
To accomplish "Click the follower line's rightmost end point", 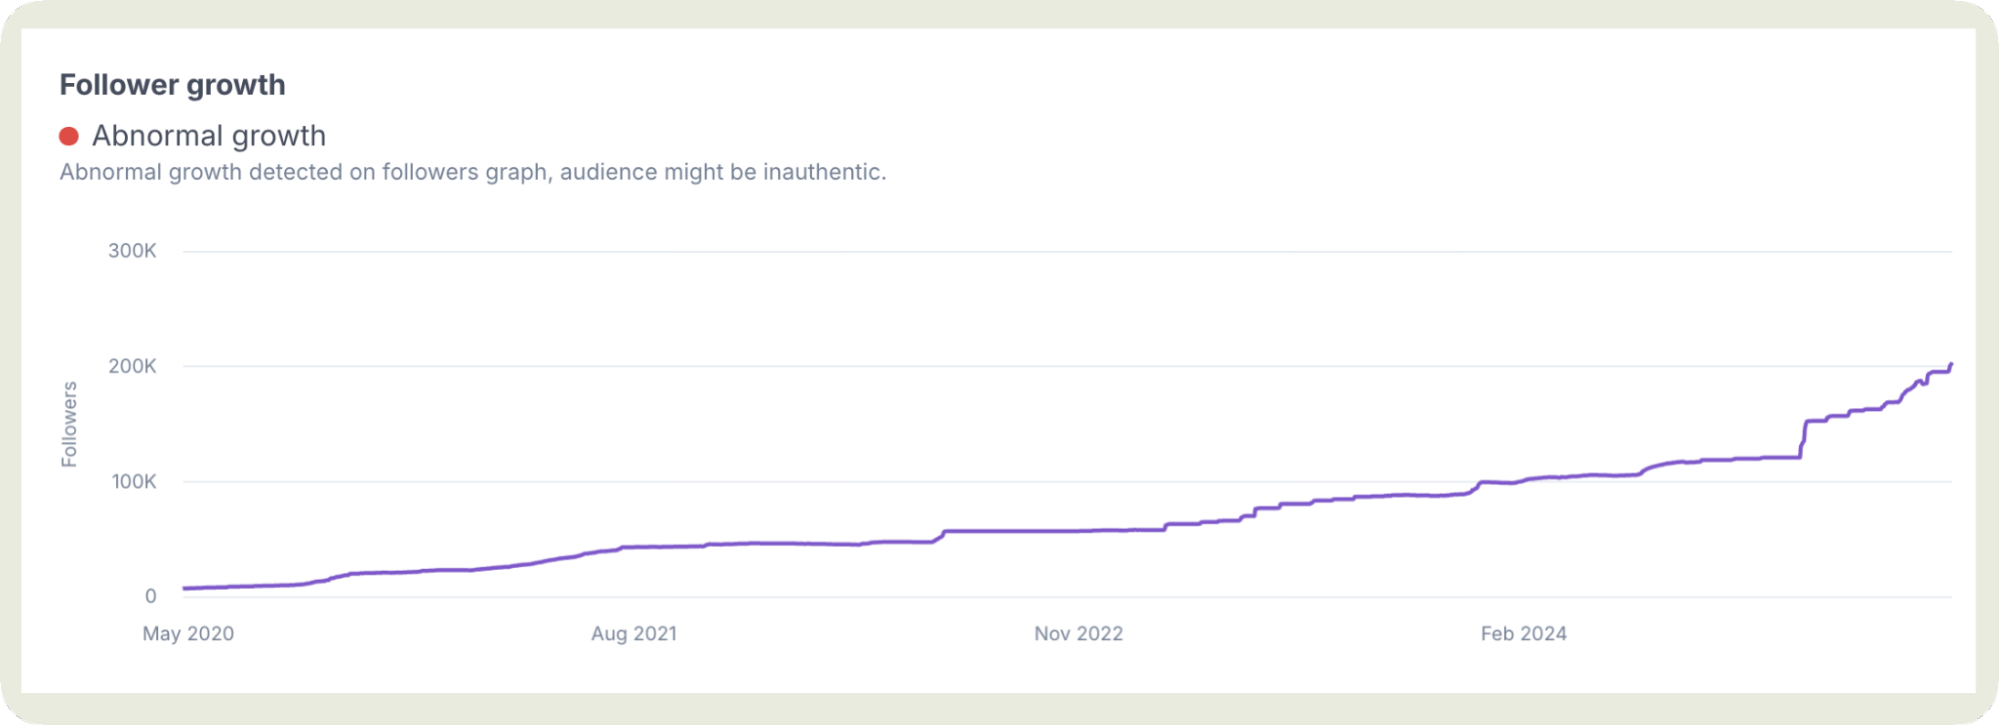I will [x=1951, y=365].
